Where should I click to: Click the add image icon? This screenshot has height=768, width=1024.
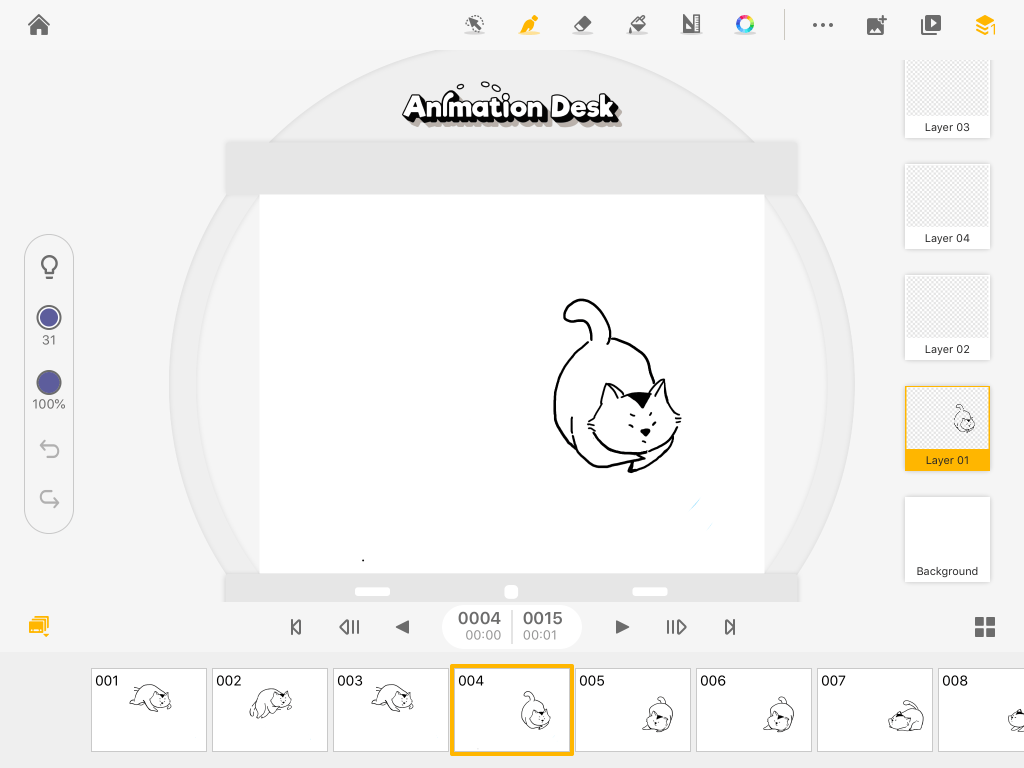pyautogui.click(x=876, y=25)
